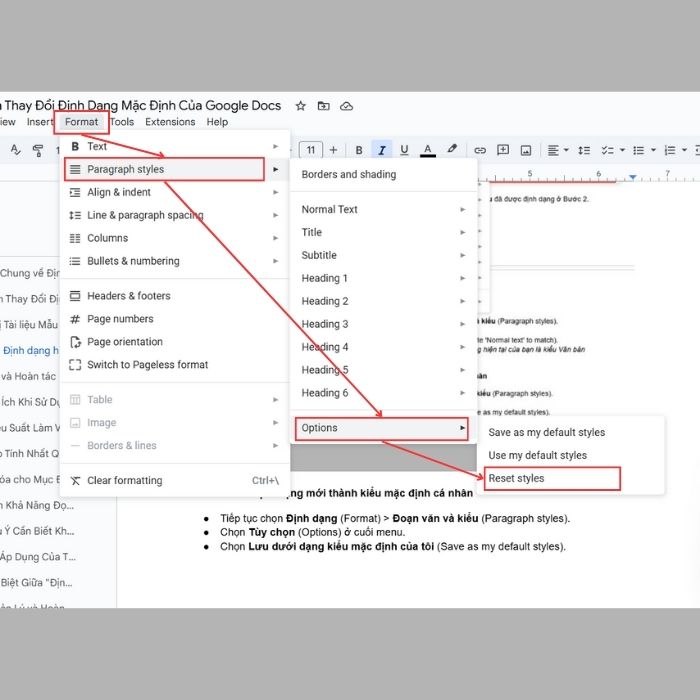The height and width of the screenshot is (700, 700).
Task: Click the add comment icon
Action: click(503, 150)
